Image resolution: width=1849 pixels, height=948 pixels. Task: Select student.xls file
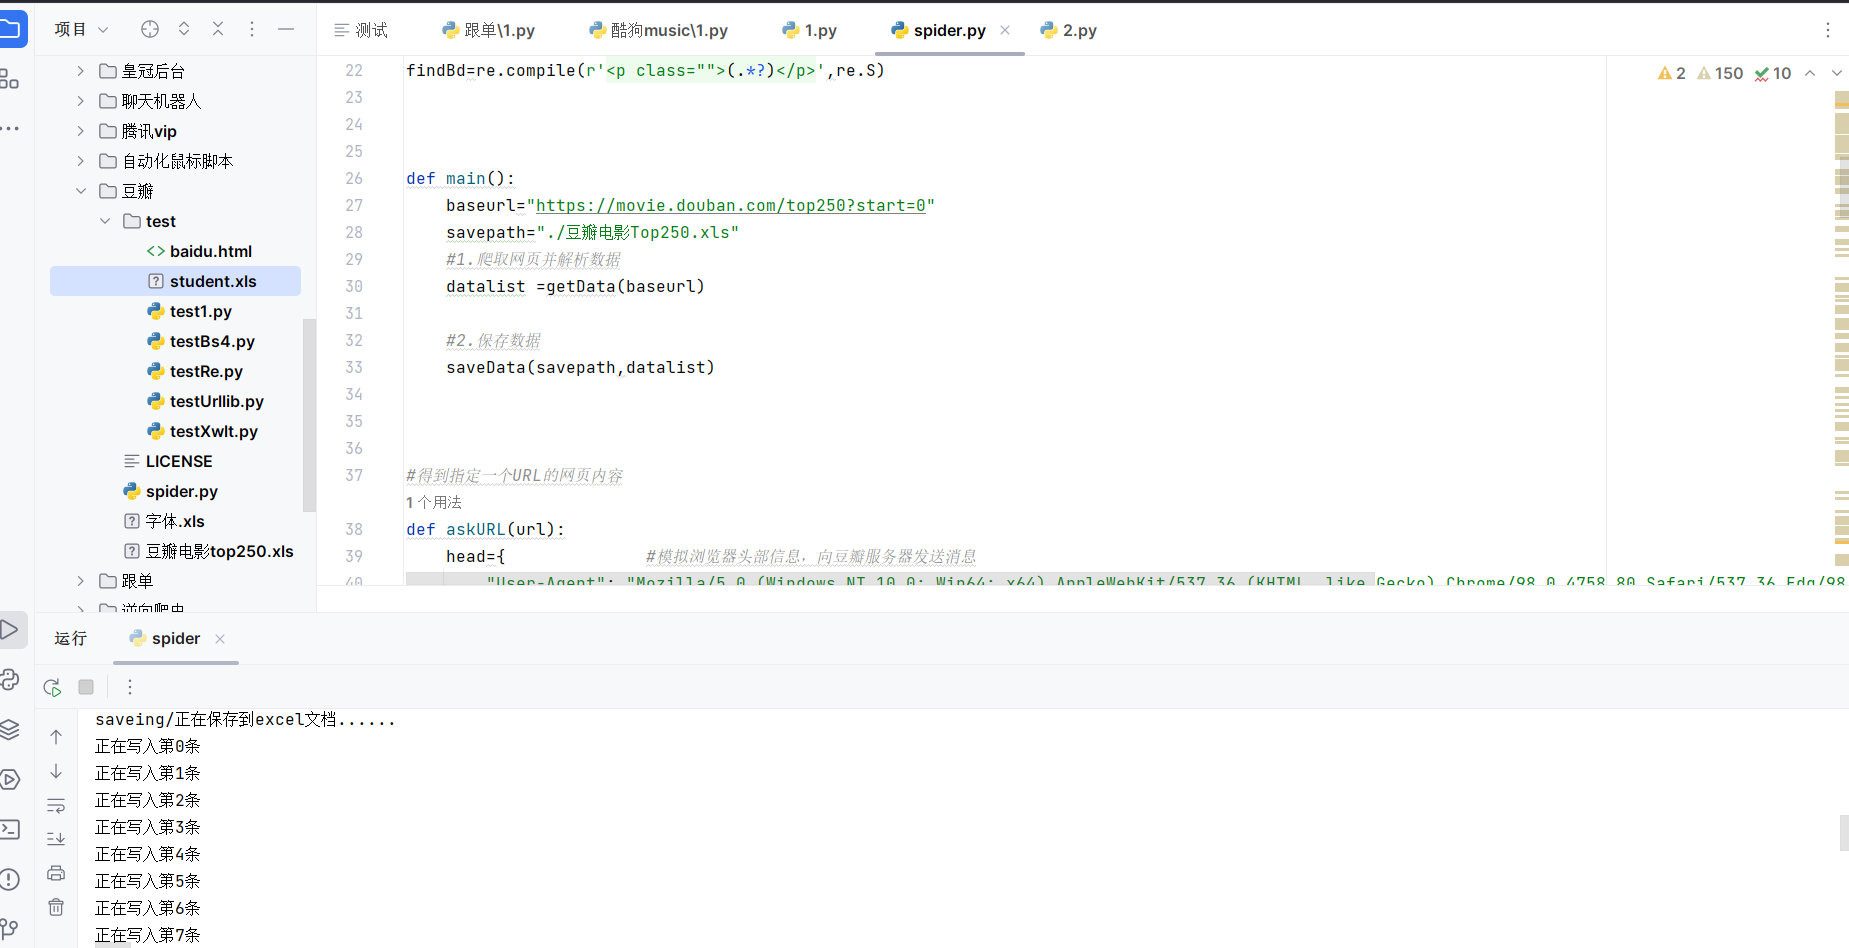click(x=175, y=281)
